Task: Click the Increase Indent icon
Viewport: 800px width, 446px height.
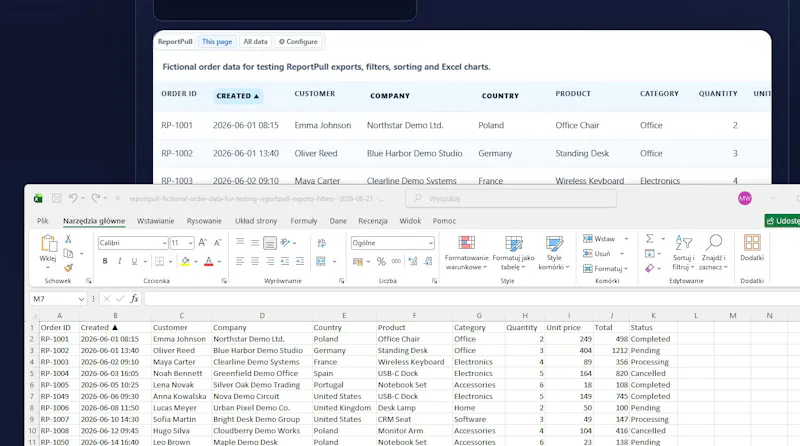Action: click(300, 261)
